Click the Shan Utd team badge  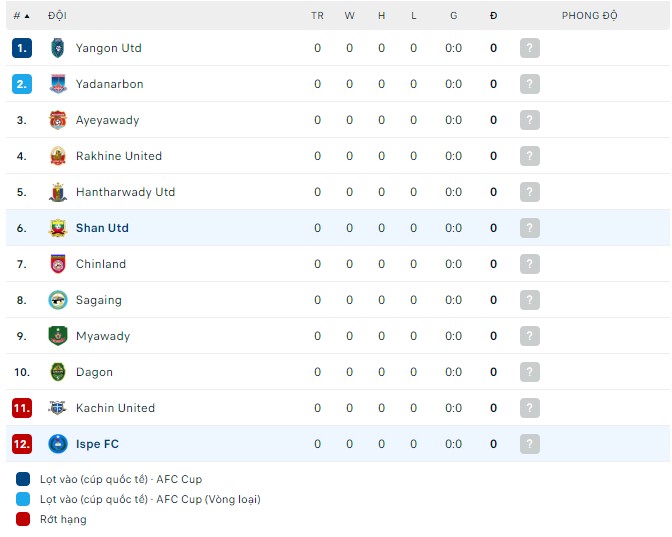57,228
